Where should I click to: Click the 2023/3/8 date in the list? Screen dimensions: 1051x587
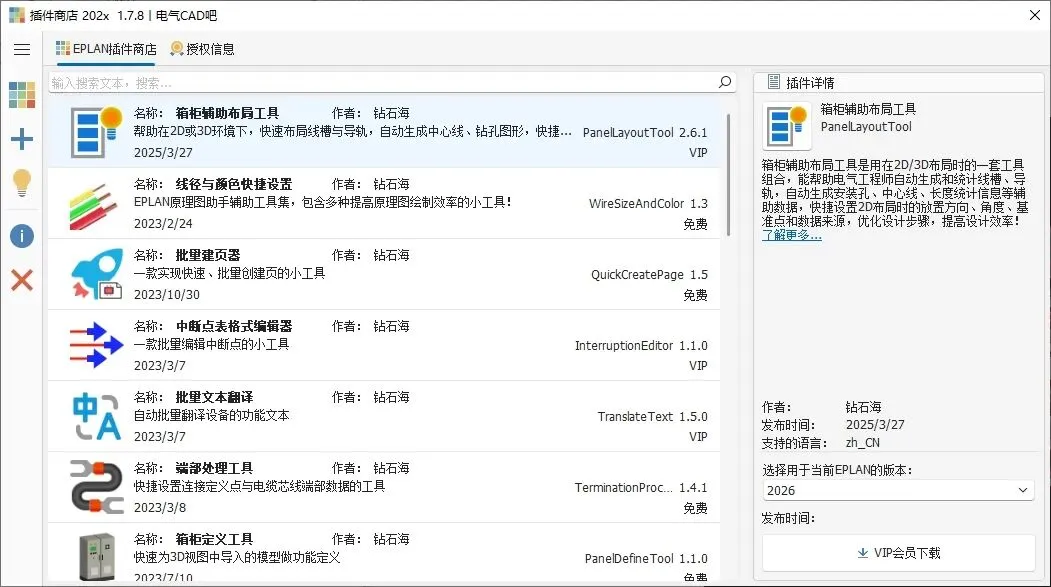(160, 508)
